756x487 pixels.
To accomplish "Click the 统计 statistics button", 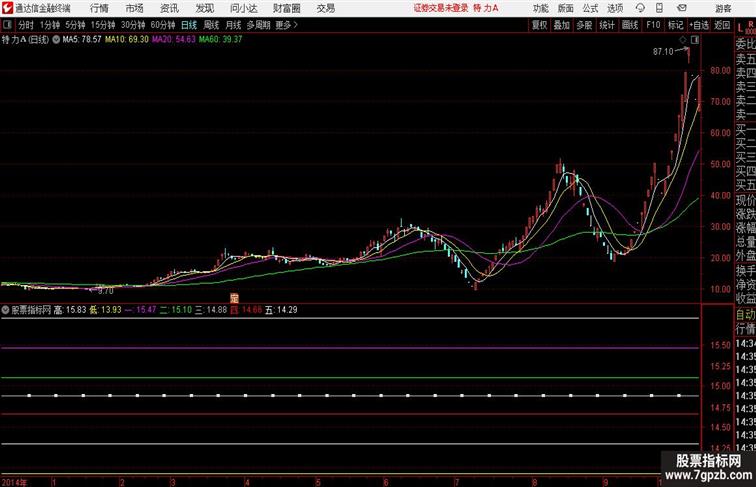I will [x=607, y=25].
